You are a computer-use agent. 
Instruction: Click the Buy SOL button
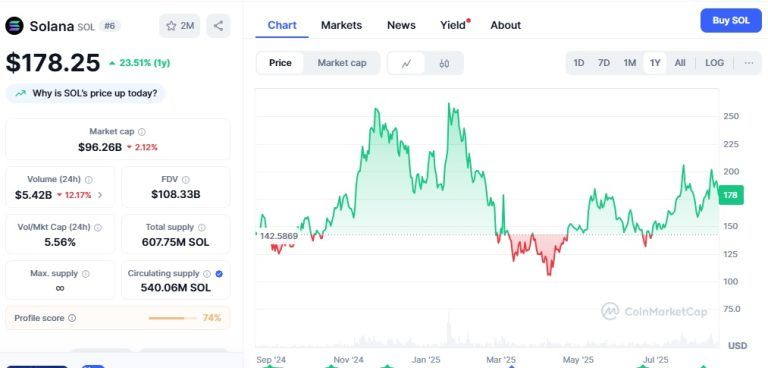(731, 21)
